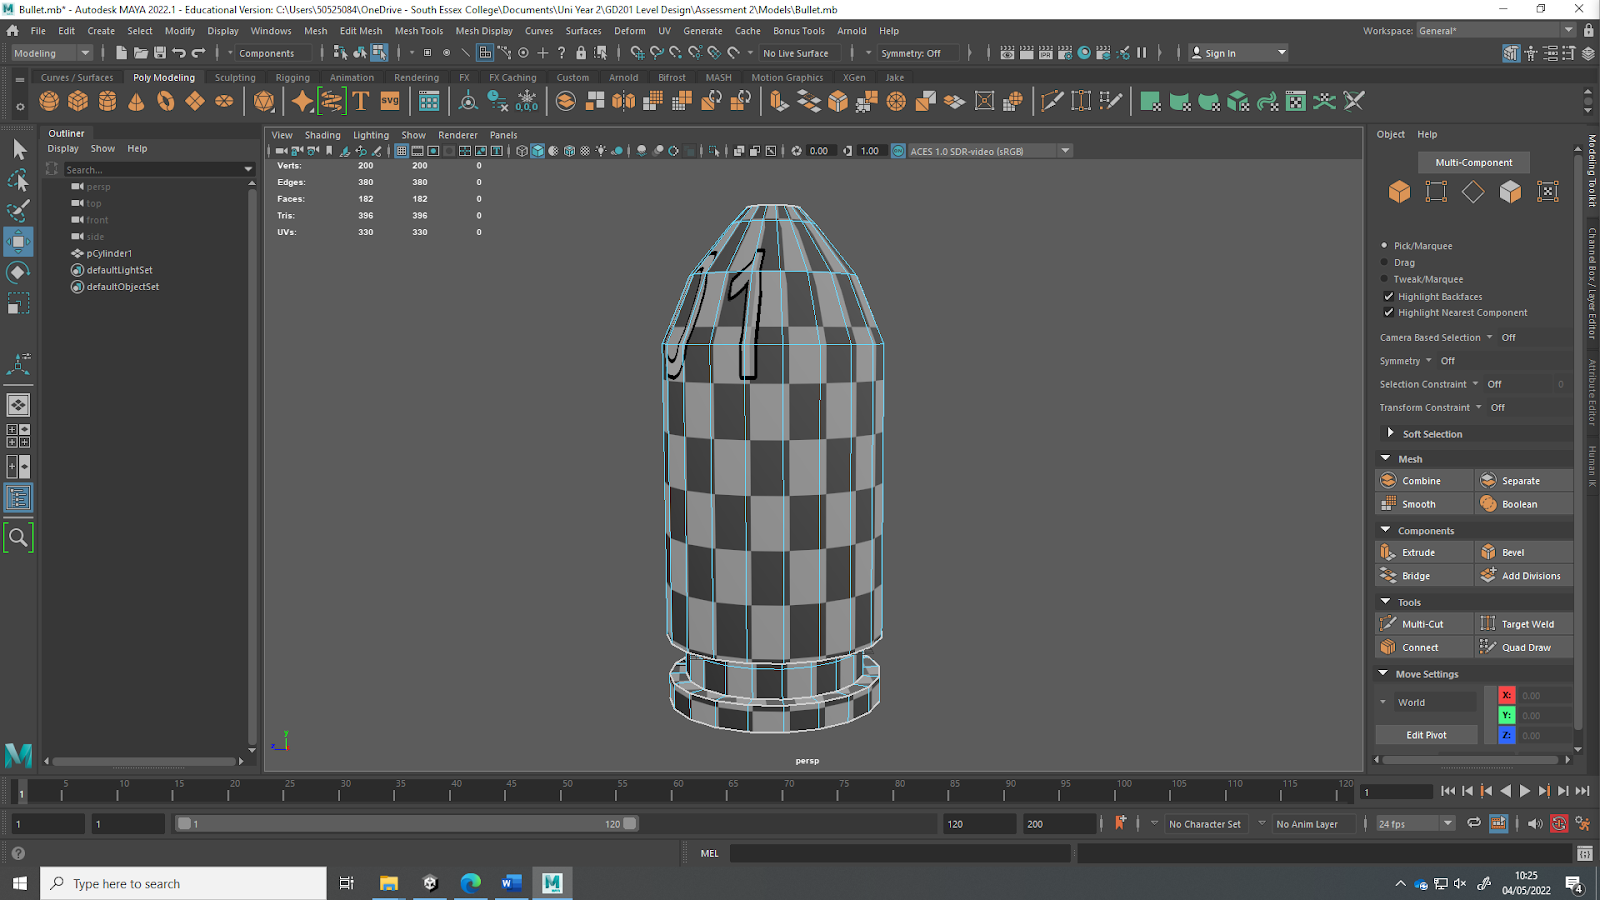Click the SVG import shelf icon
The image size is (1600, 900).
[390, 101]
